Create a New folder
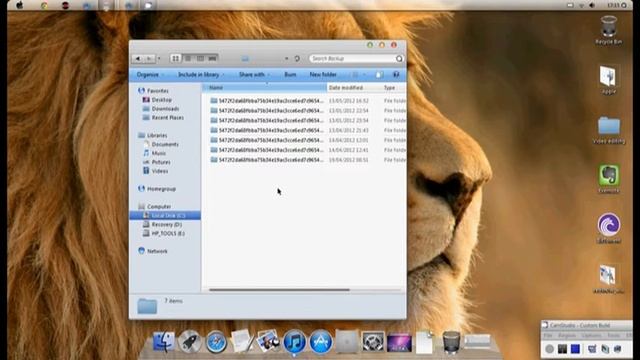The image size is (640, 360). 323,75
